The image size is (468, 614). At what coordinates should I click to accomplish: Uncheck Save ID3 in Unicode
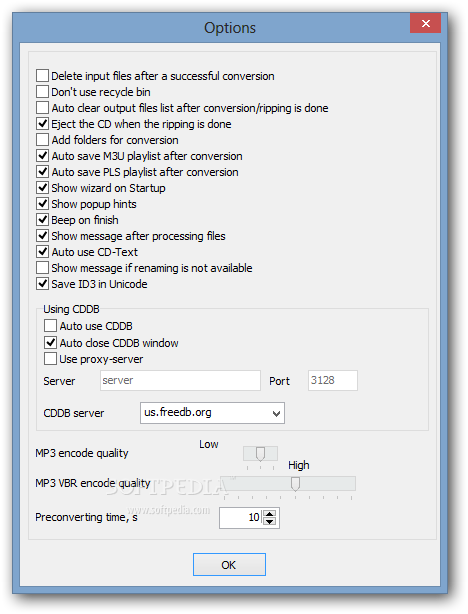pyautogui.click(x=42, y=284)
